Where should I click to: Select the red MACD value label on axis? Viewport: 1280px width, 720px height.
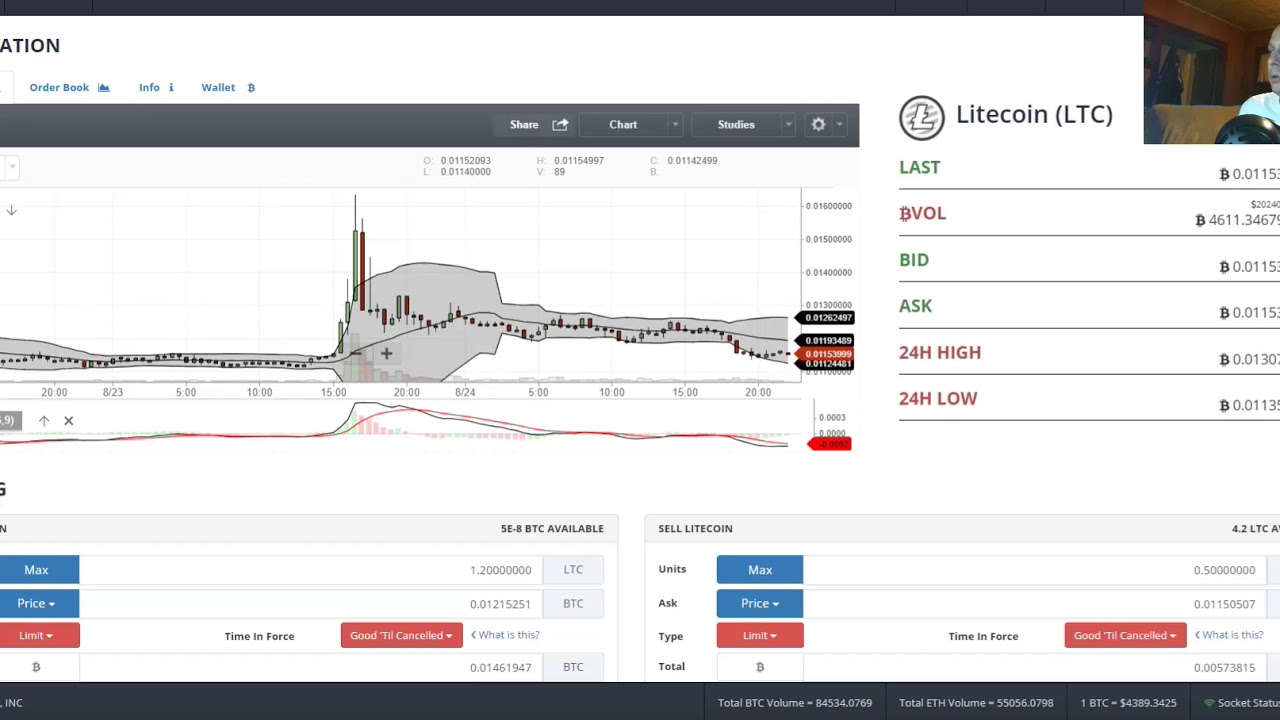pos(829,444)
